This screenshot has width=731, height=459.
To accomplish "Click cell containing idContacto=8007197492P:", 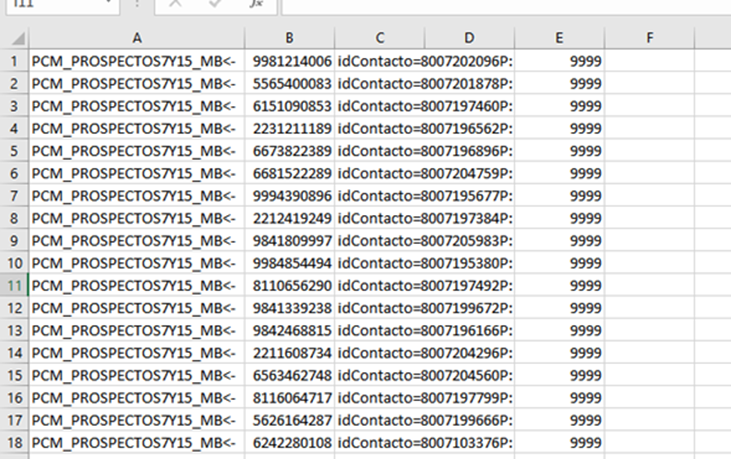I will coord(425,285).
